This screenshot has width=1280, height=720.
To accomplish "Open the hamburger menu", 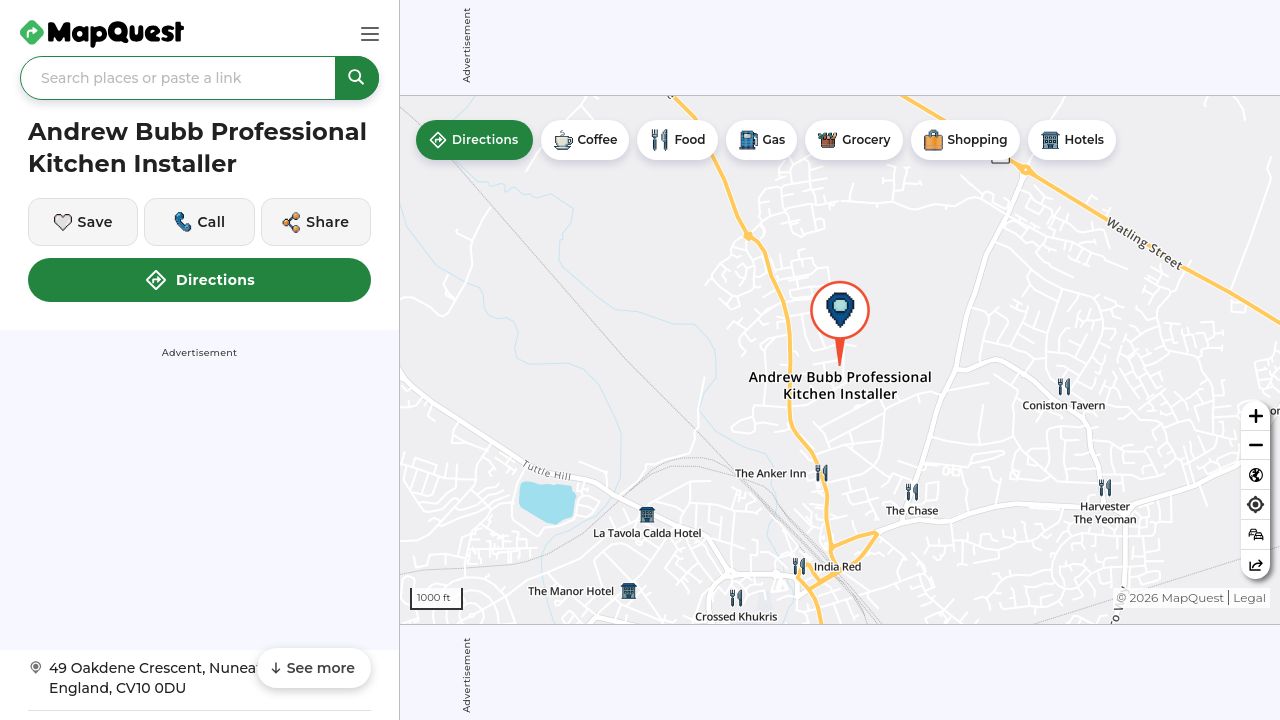I will click(370, 34).
